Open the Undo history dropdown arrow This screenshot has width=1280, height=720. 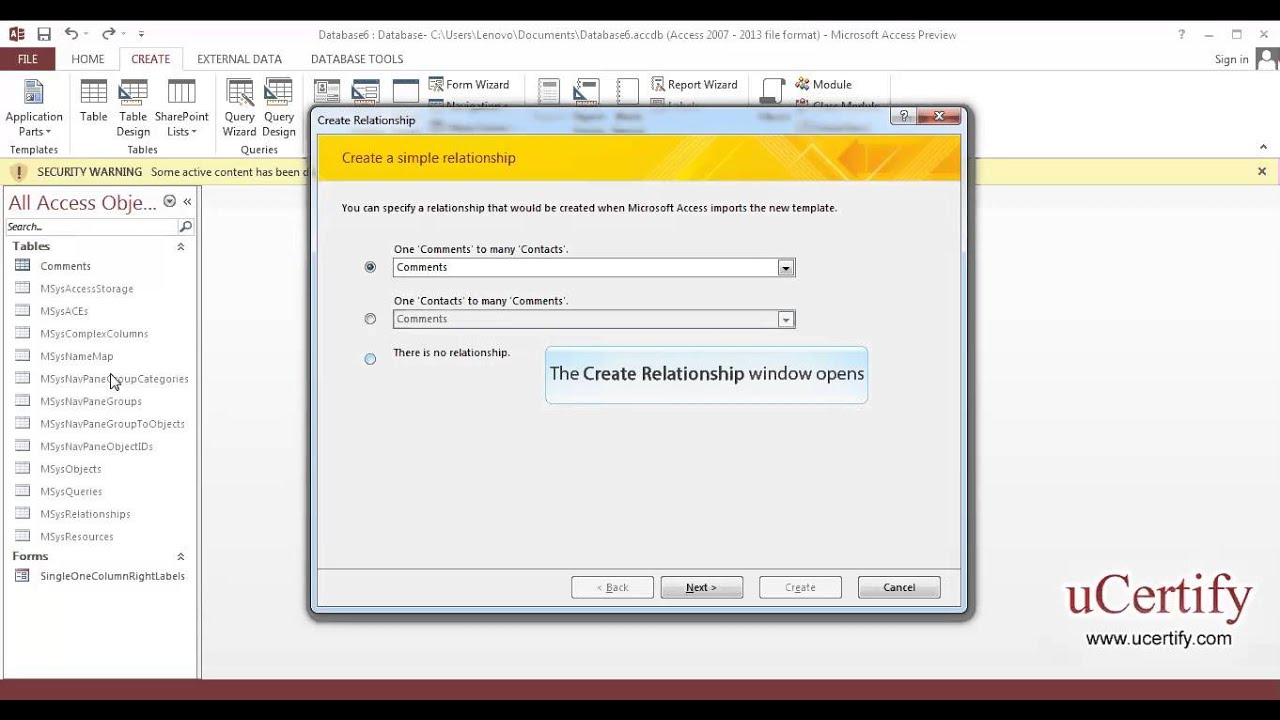86,35
